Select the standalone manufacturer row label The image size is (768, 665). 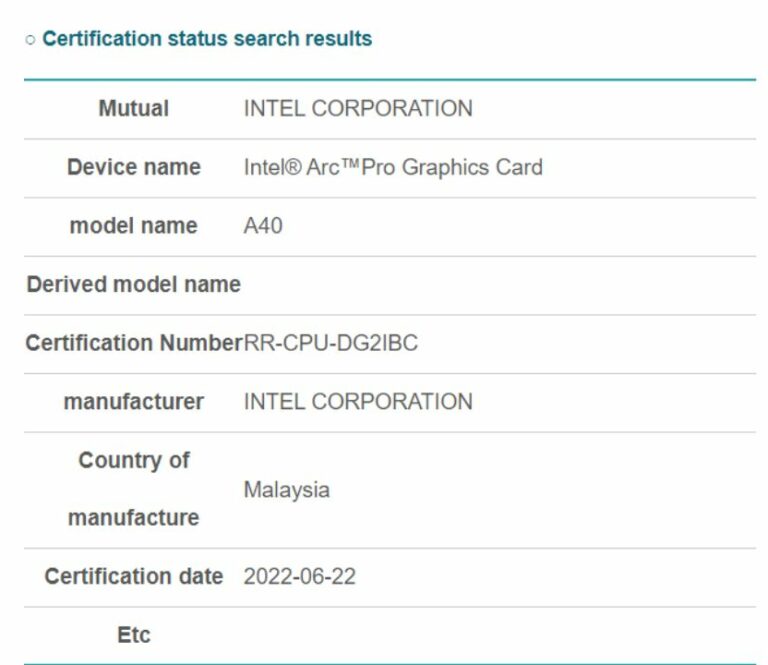[133, 402]
